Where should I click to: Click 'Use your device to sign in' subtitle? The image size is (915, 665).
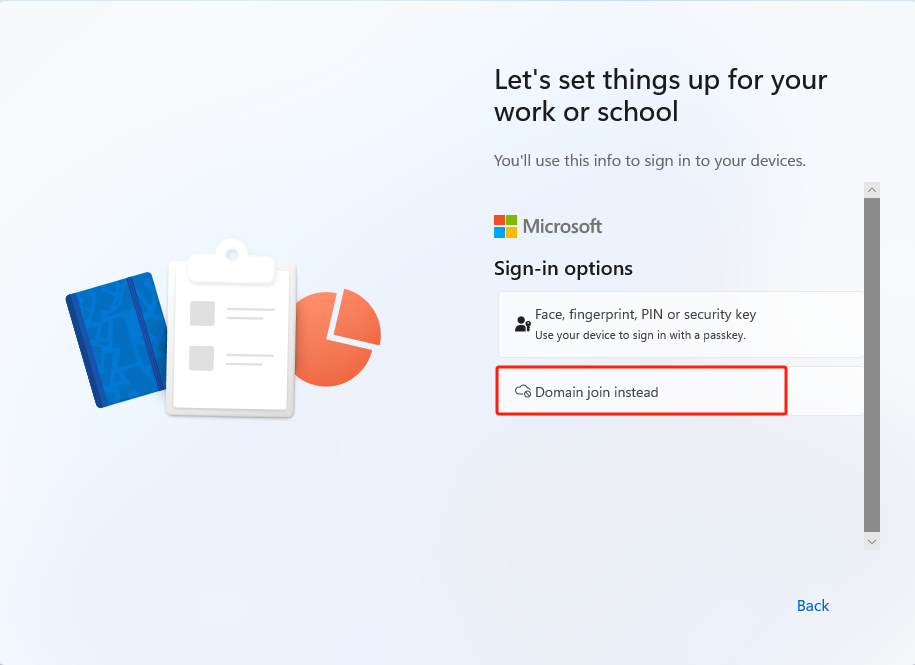pos(640,335)
